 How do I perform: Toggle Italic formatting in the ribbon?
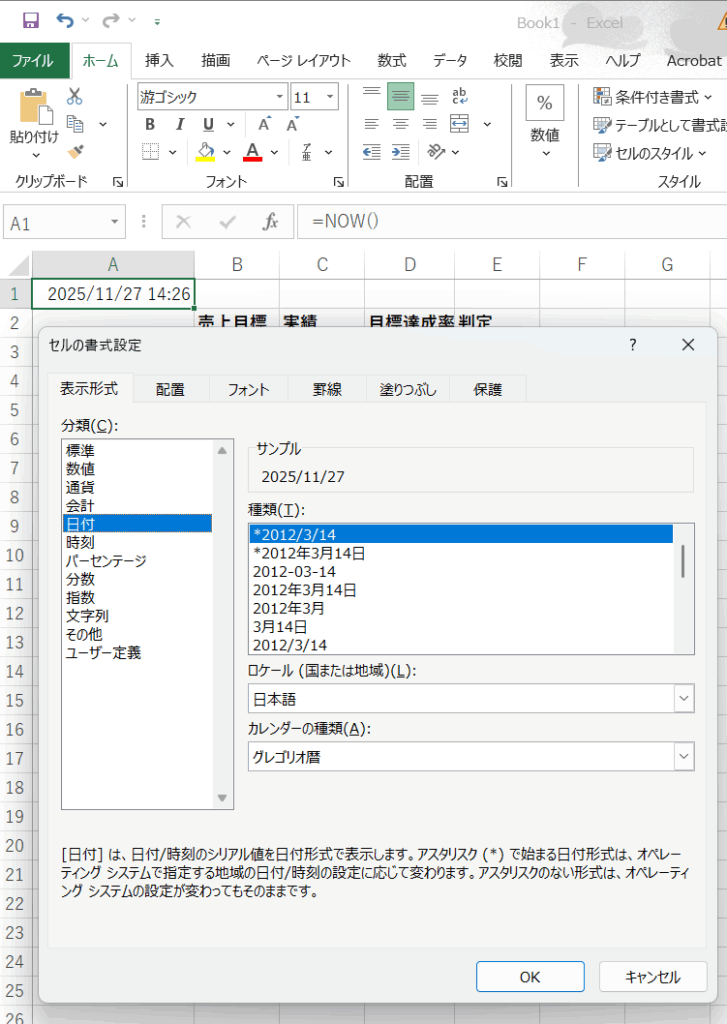(179, 125)
